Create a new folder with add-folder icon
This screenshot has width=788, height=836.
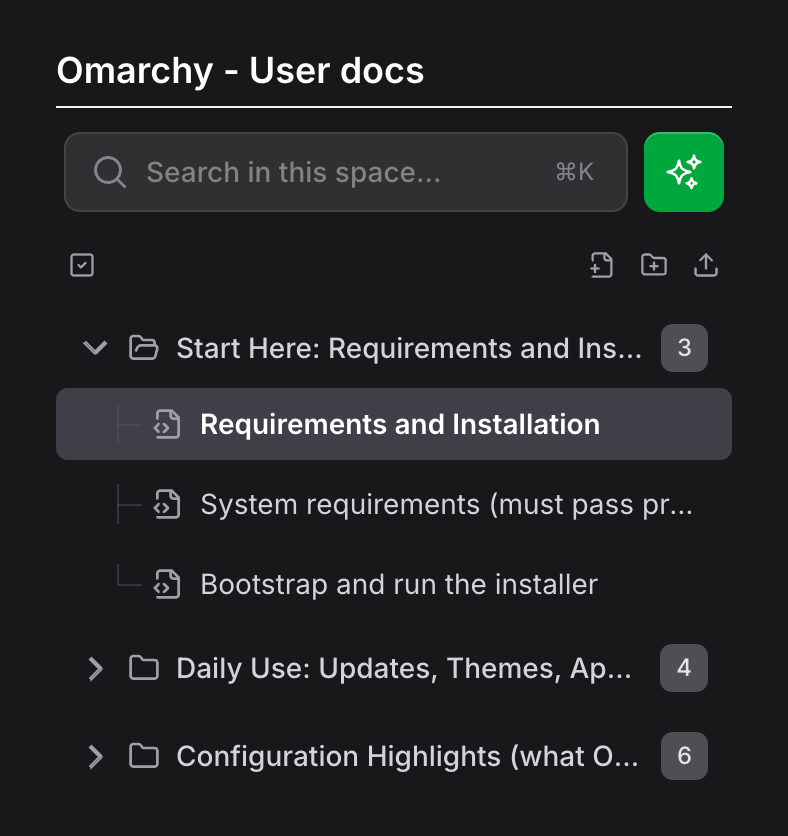(654, 264)
